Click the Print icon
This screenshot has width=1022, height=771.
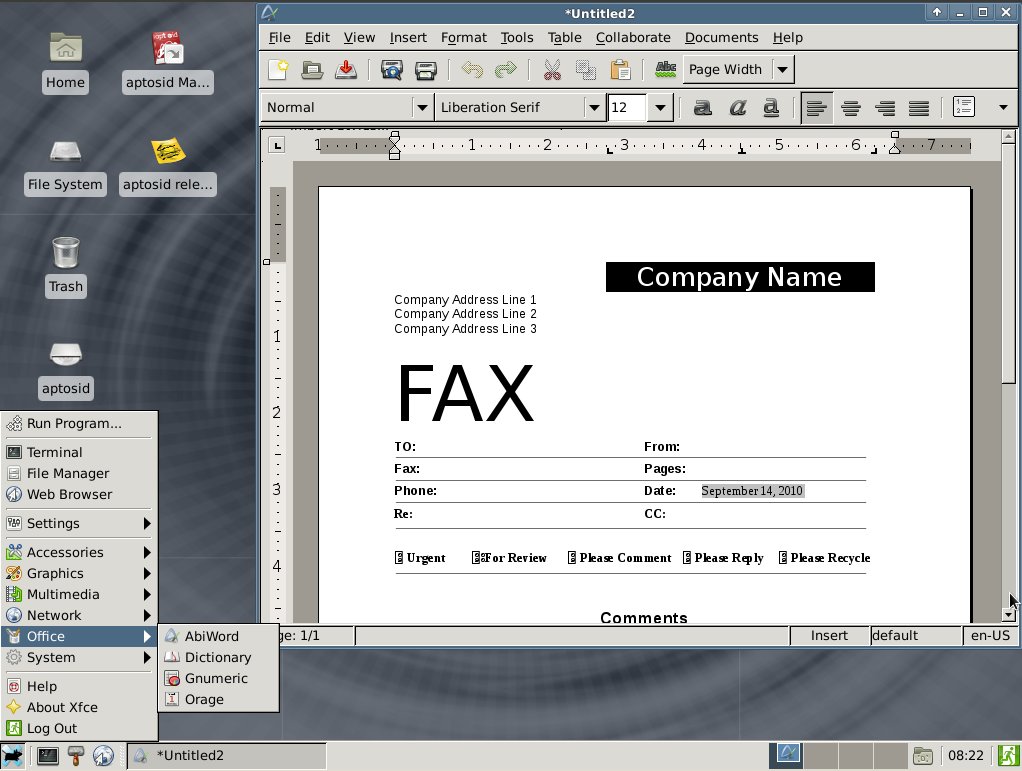click(426, 69)
